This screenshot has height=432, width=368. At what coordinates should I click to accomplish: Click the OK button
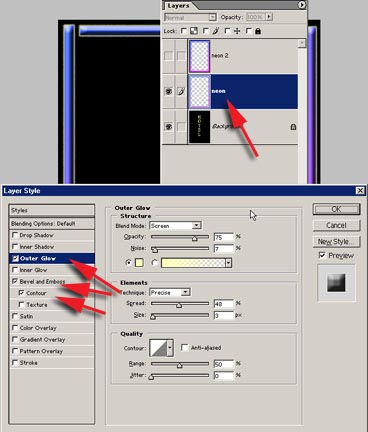[336, 209]
